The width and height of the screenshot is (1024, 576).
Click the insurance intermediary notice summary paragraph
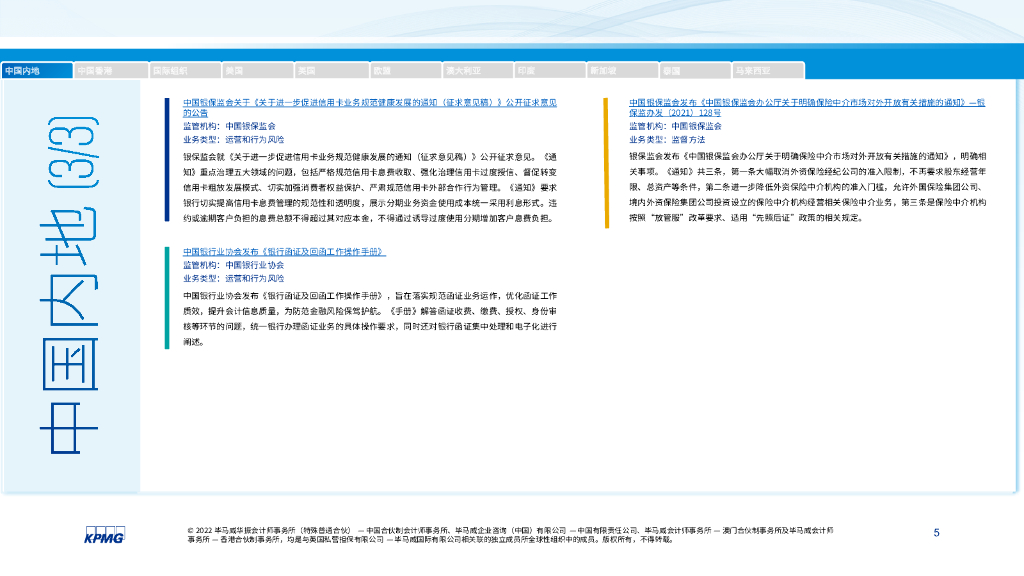(807, 187)
